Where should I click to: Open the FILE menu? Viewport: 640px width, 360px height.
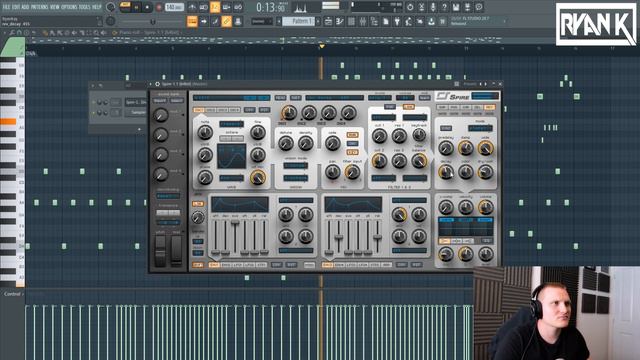click(7, 7)
